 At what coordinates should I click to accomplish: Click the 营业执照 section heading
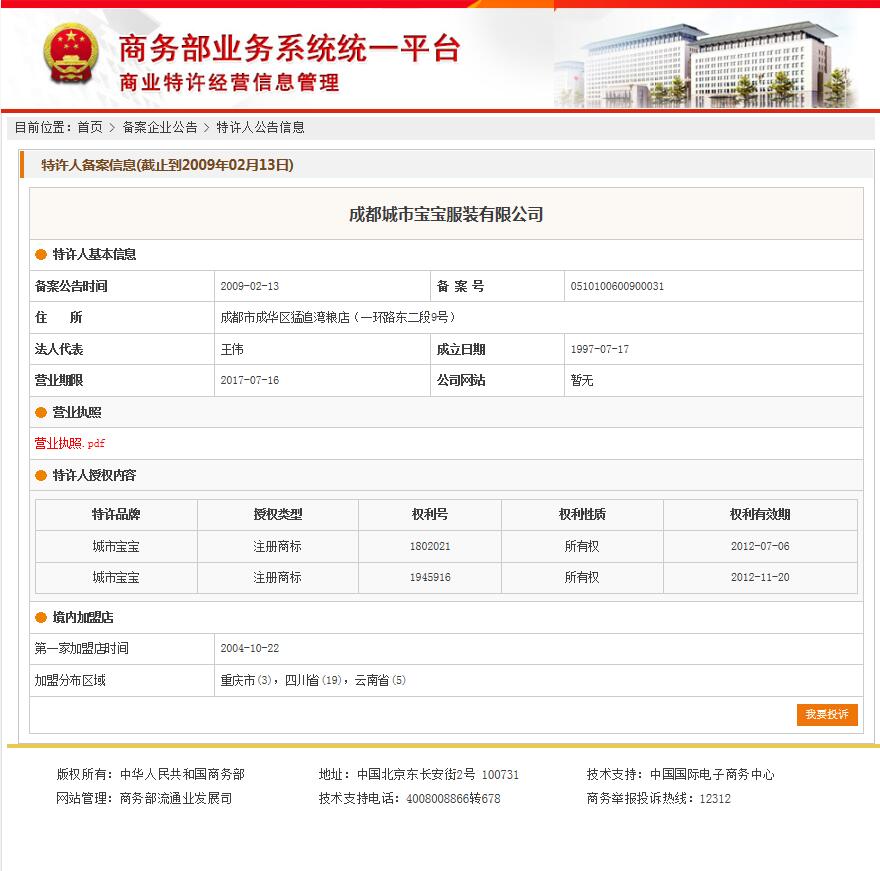[x=77, y=412]
